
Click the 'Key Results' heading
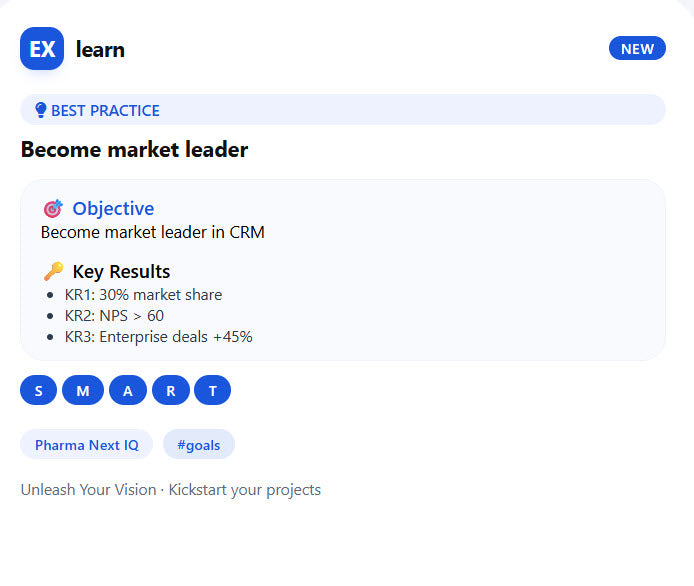pyautogui.click(x=121, y=271)
